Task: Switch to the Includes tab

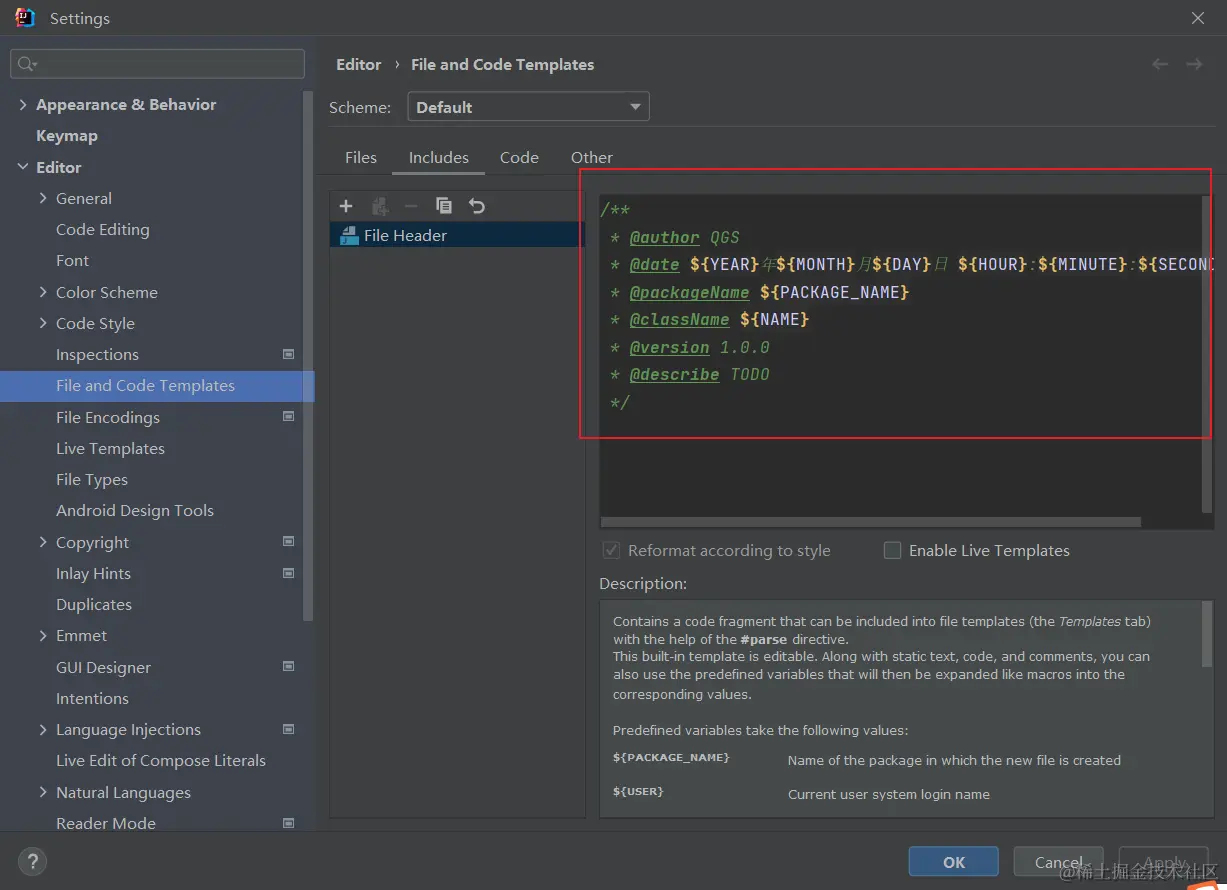Action: [438, 157]
